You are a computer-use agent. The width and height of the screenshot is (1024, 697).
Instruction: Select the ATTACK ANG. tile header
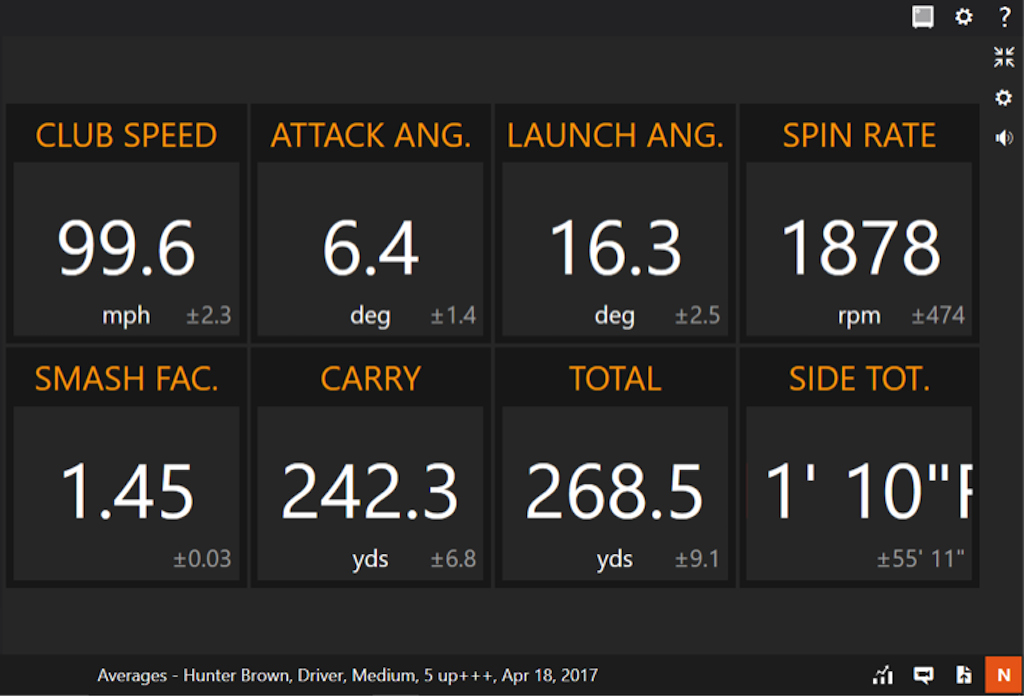[x=371, y=135]
